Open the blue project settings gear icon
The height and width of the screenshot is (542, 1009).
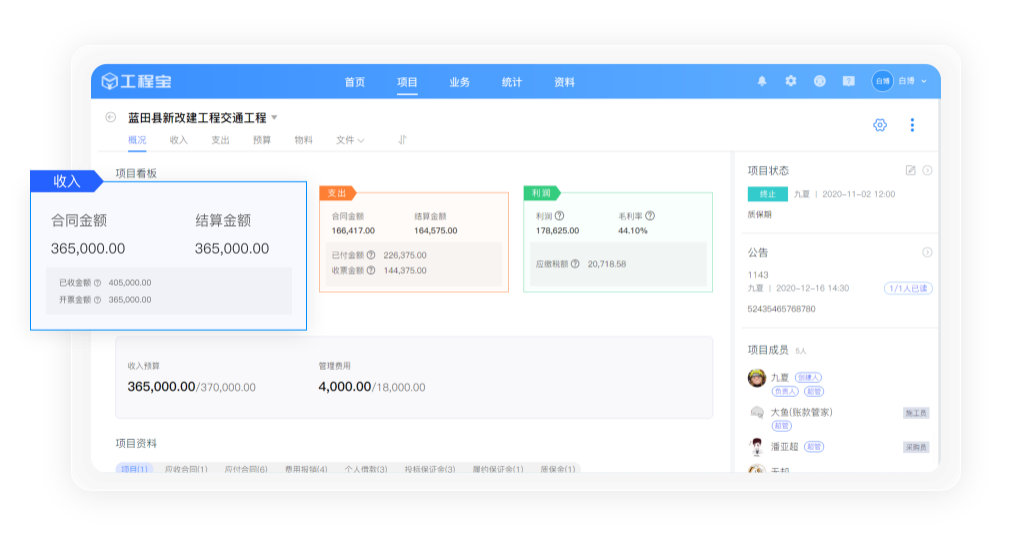(x=880, y=125)
